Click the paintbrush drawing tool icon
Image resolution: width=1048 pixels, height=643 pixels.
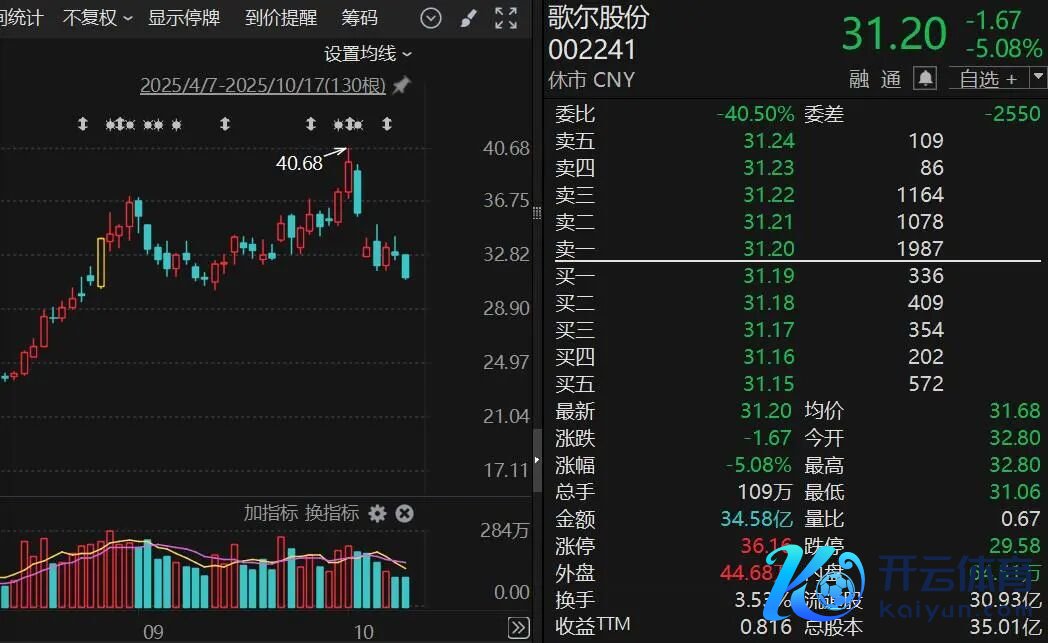pyautogui.click(x=469, y=18)
